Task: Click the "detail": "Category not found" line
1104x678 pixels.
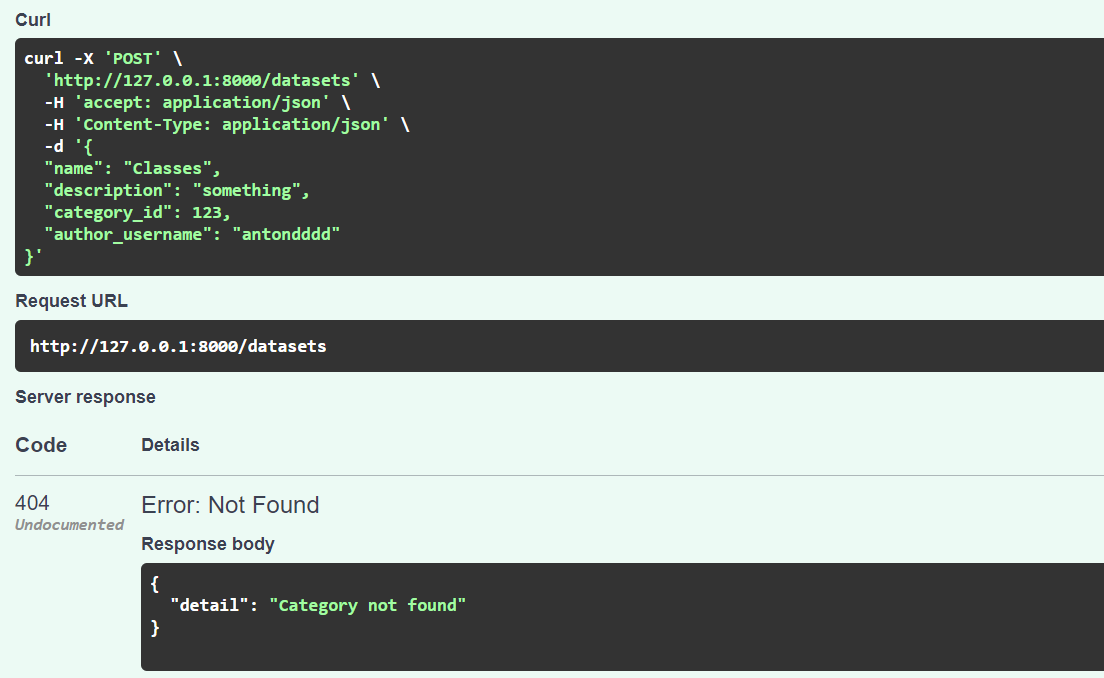Action: coord(318,605)
